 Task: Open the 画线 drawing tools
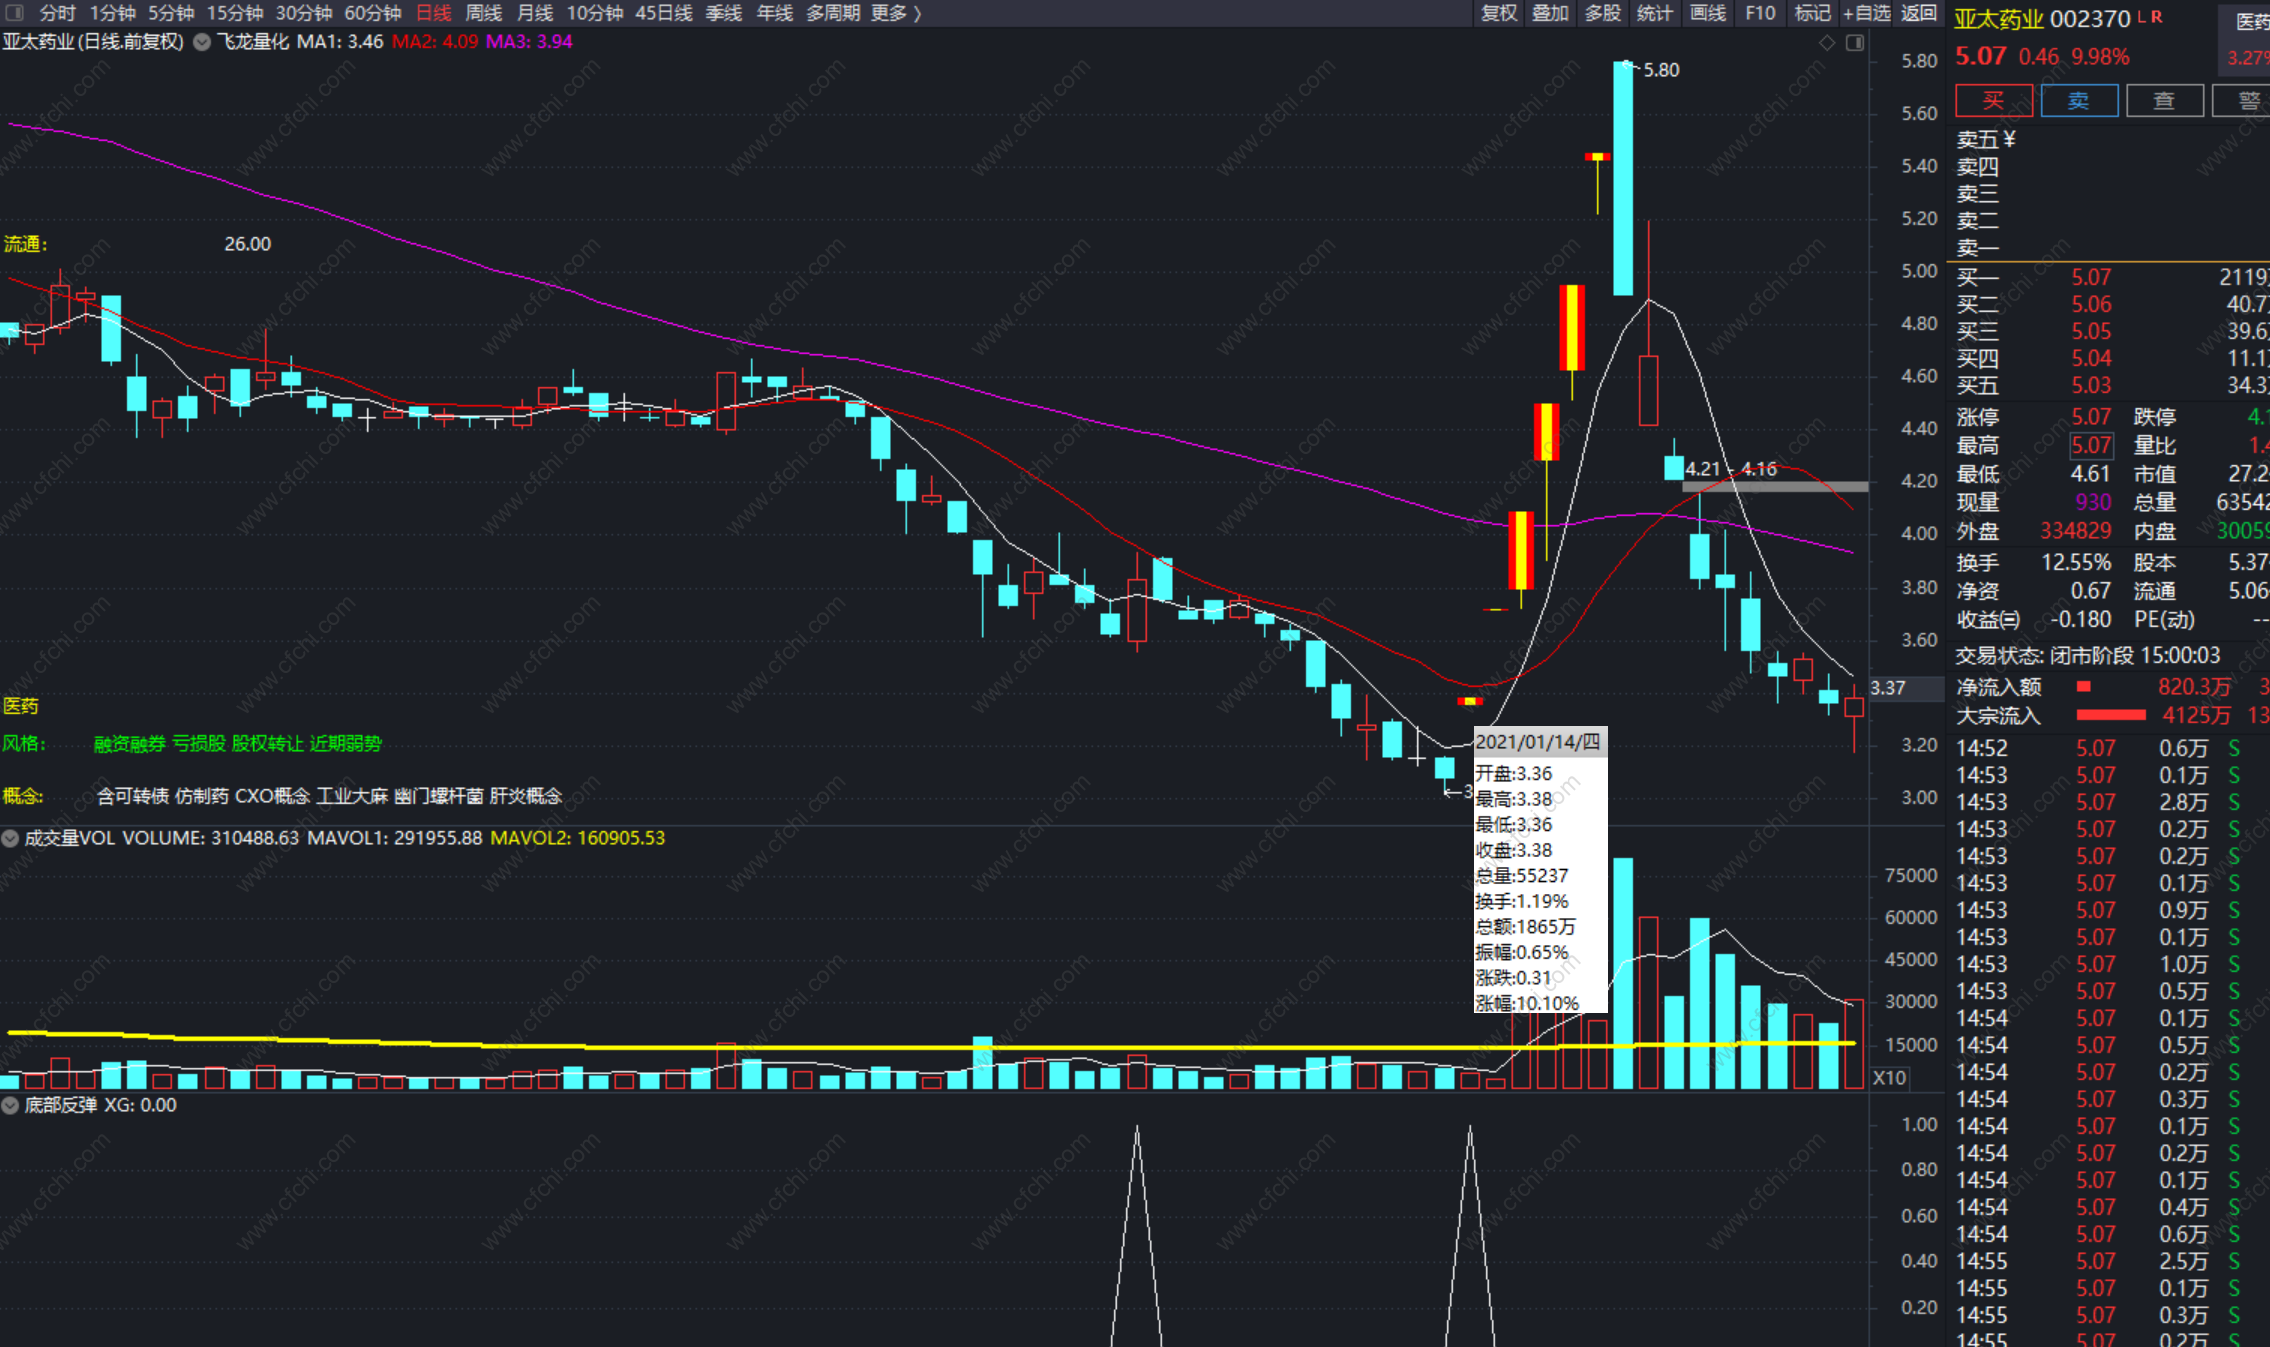click(1707, 13)
